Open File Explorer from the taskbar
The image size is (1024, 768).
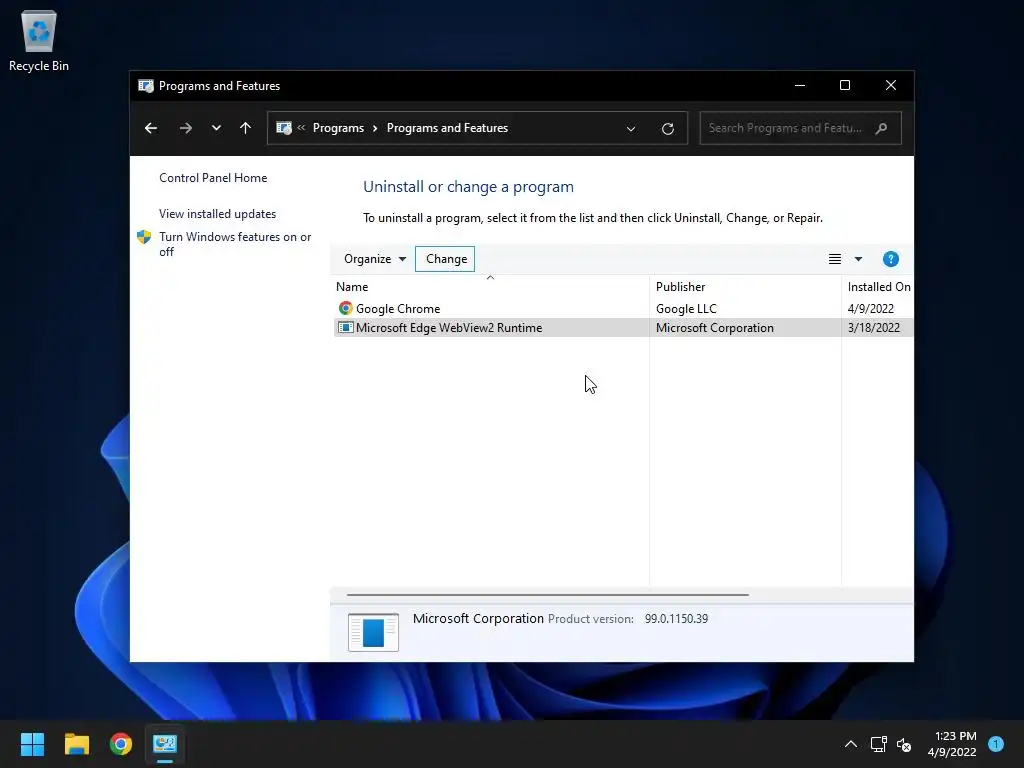click(x=76, y=744)
